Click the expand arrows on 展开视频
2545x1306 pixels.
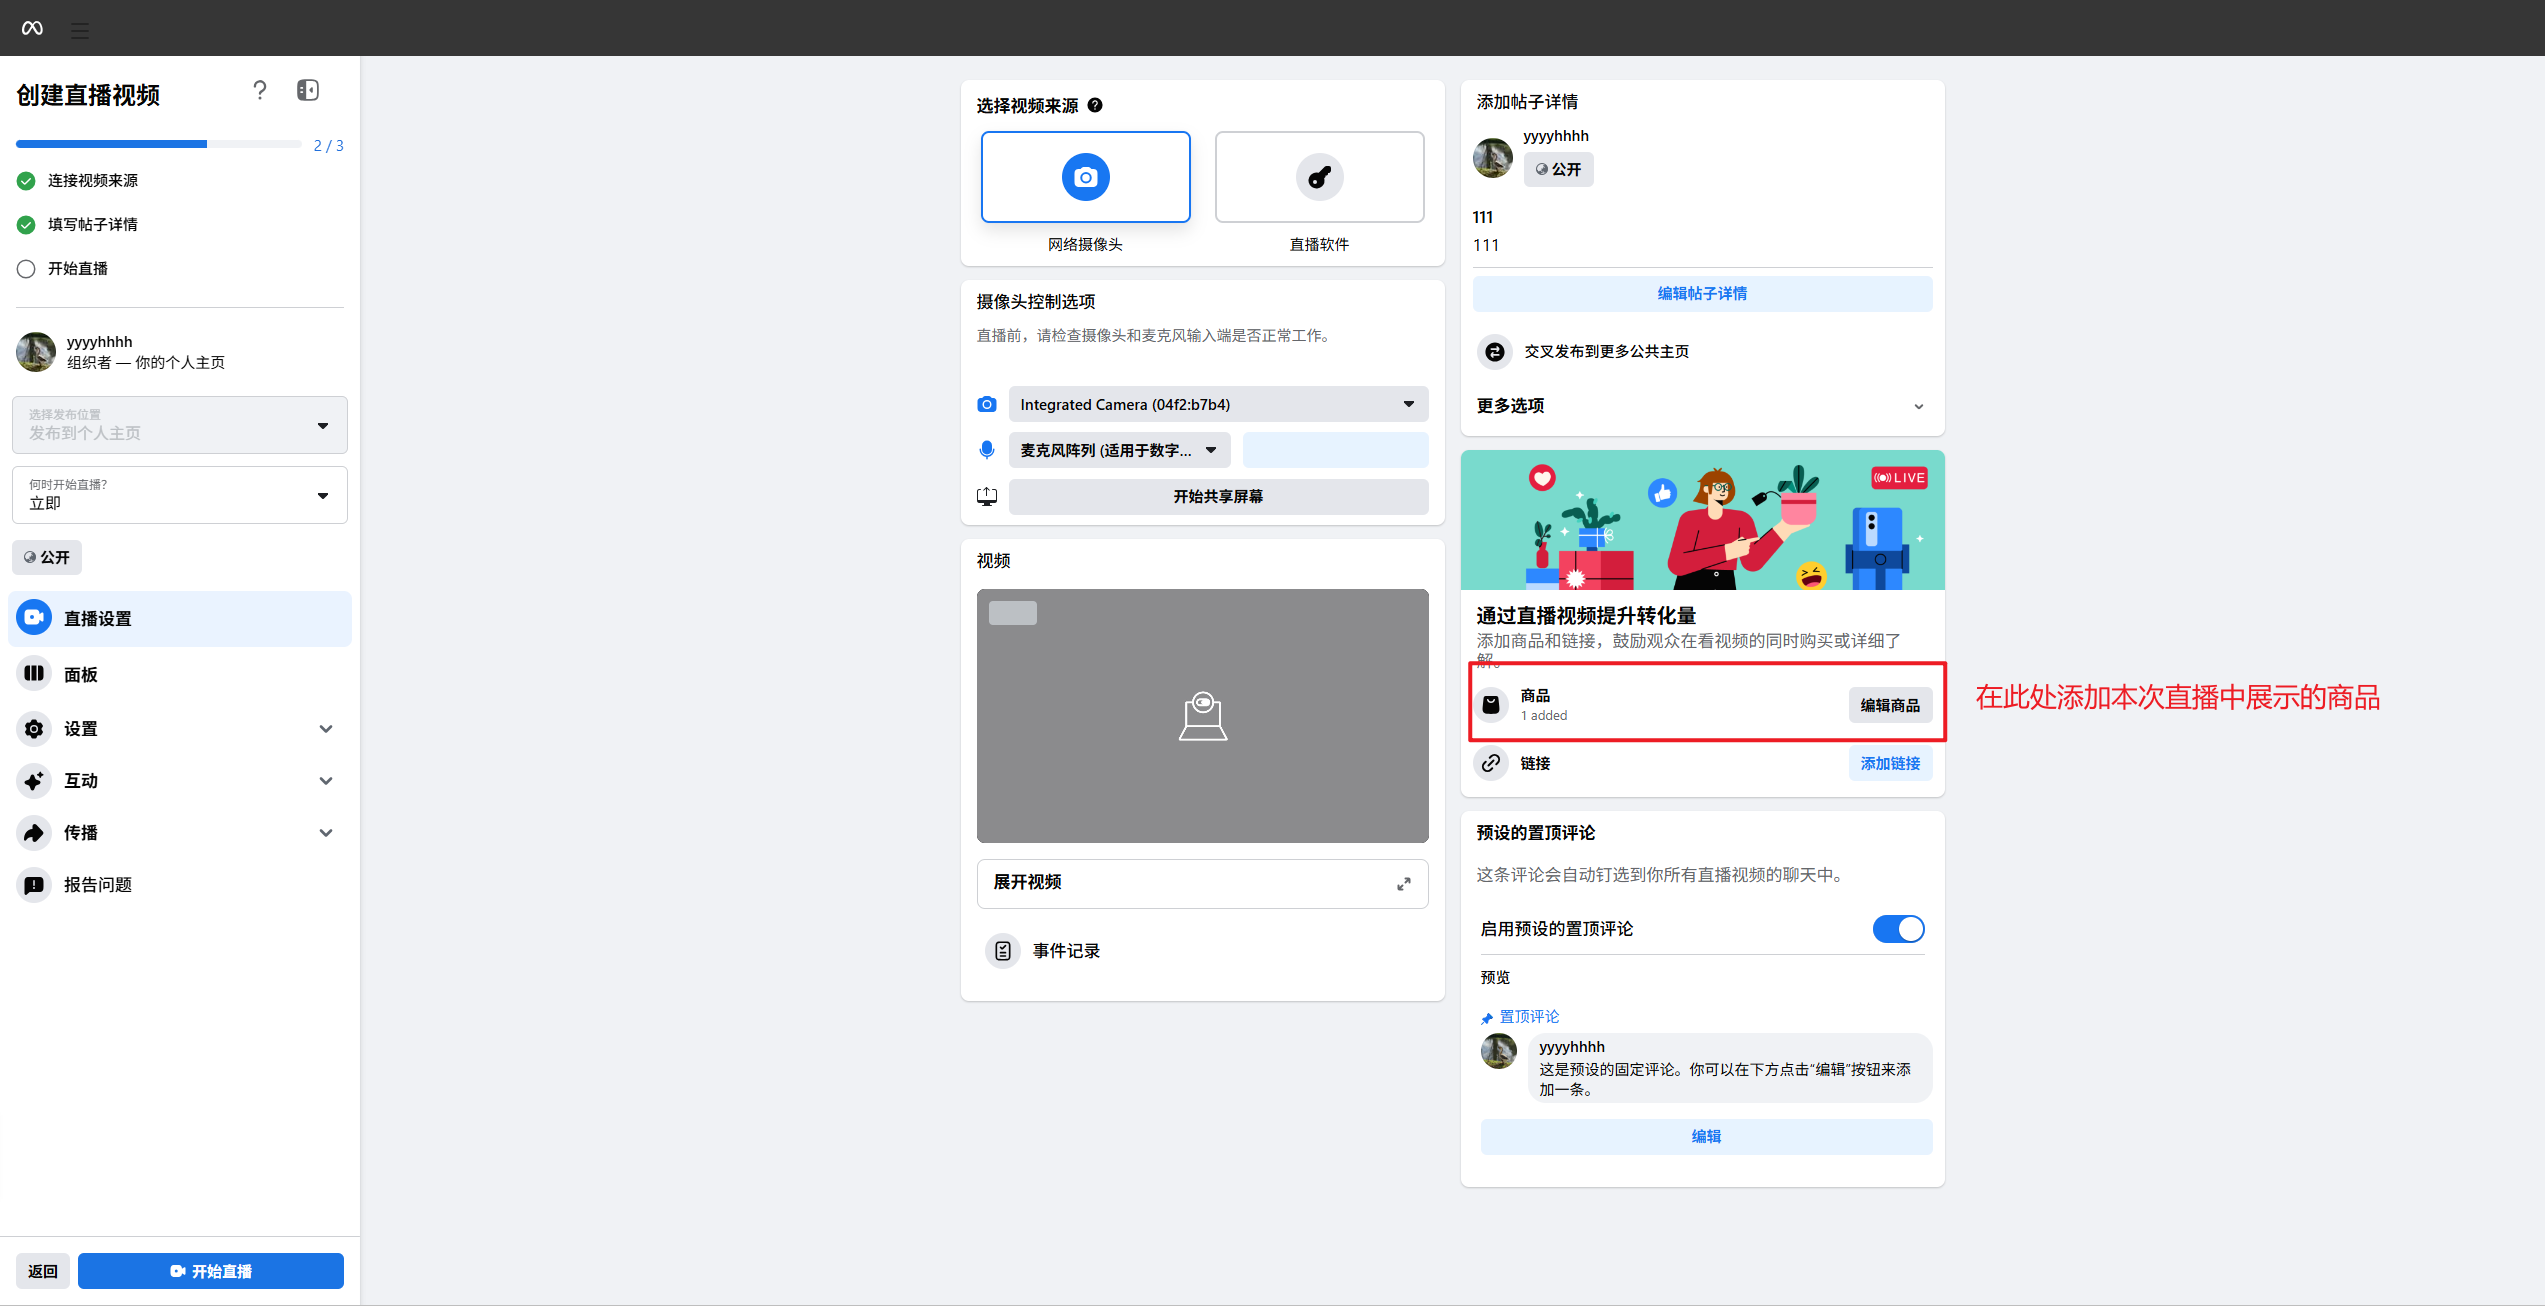[1404, 884]
